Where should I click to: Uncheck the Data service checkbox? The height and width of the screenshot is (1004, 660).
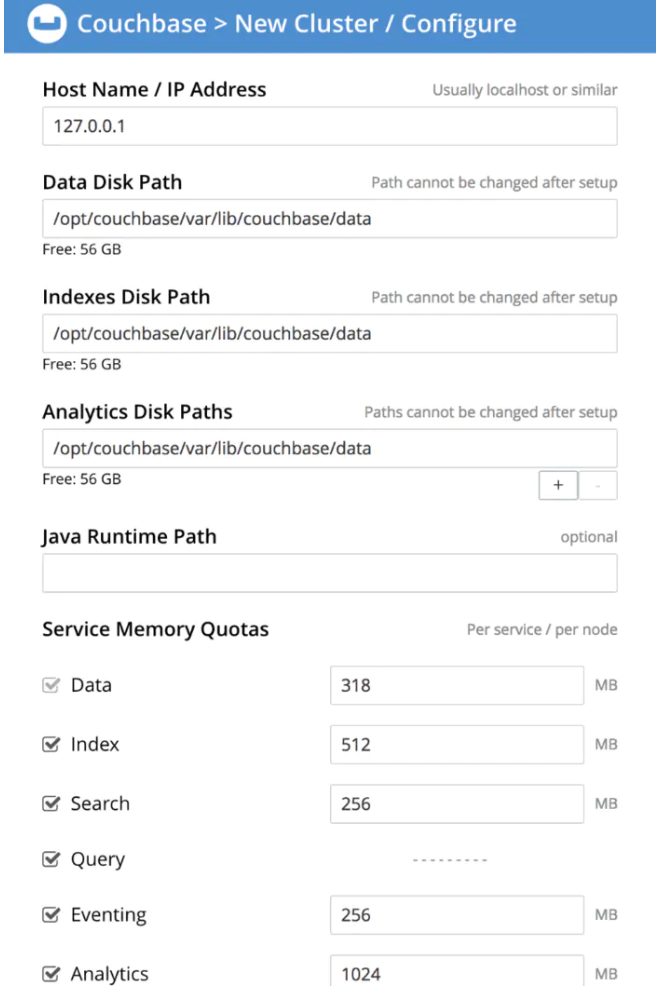pos(51,684)
